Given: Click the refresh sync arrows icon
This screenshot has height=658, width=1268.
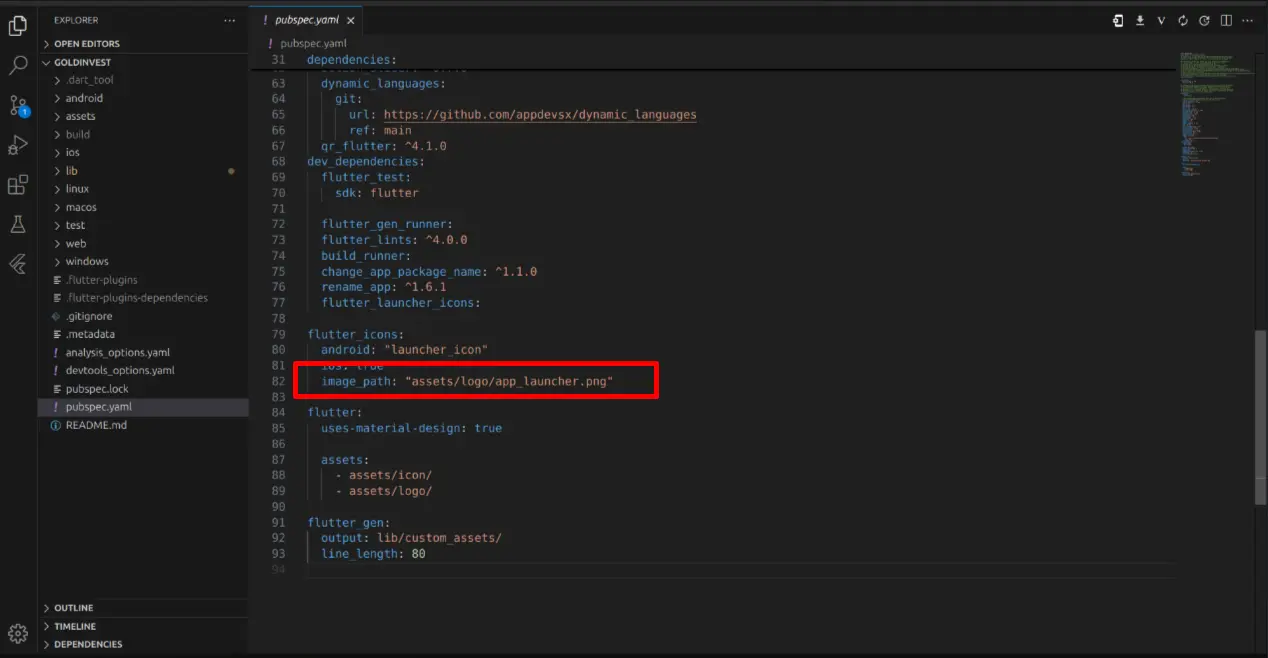Looking at the screenshot, I should click(x=1183, y=20).
